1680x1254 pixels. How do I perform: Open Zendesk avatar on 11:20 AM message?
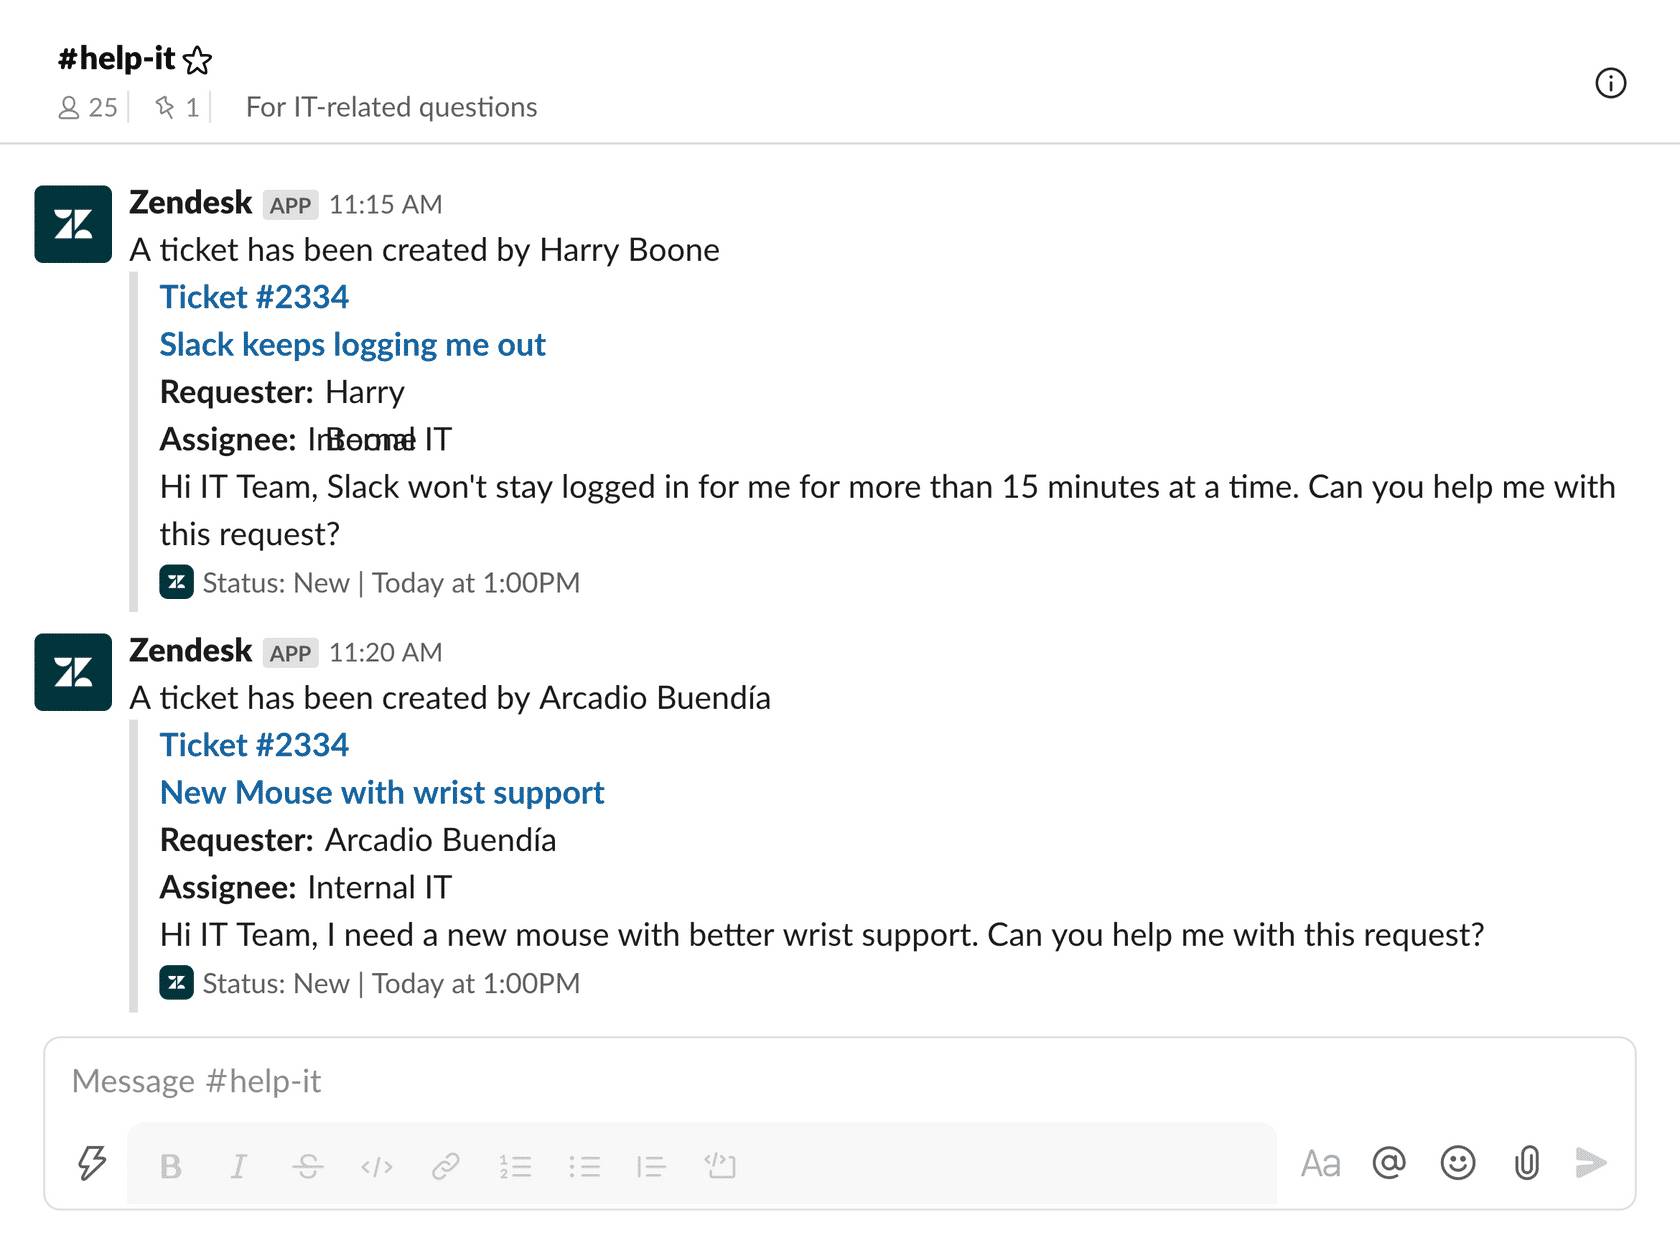point(73,672)
